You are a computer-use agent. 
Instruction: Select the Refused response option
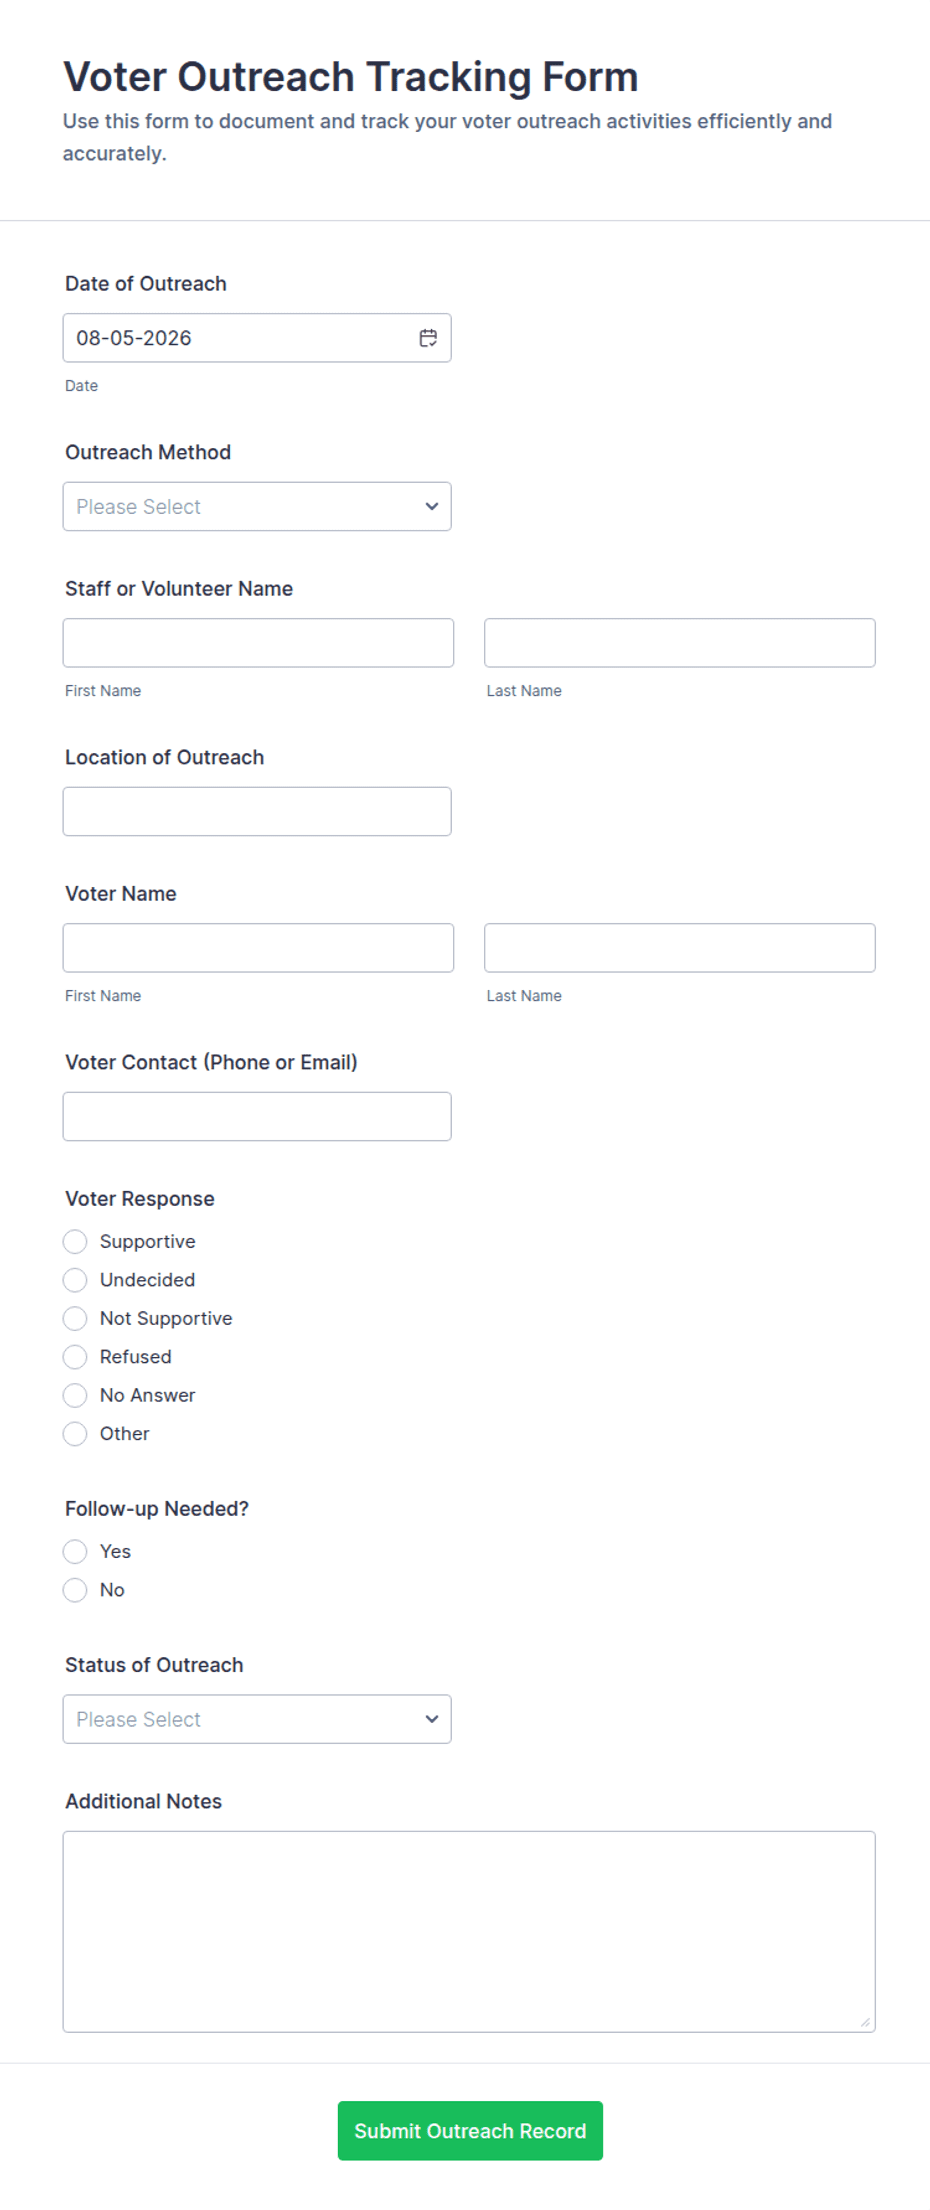(x=75, y=1357)
